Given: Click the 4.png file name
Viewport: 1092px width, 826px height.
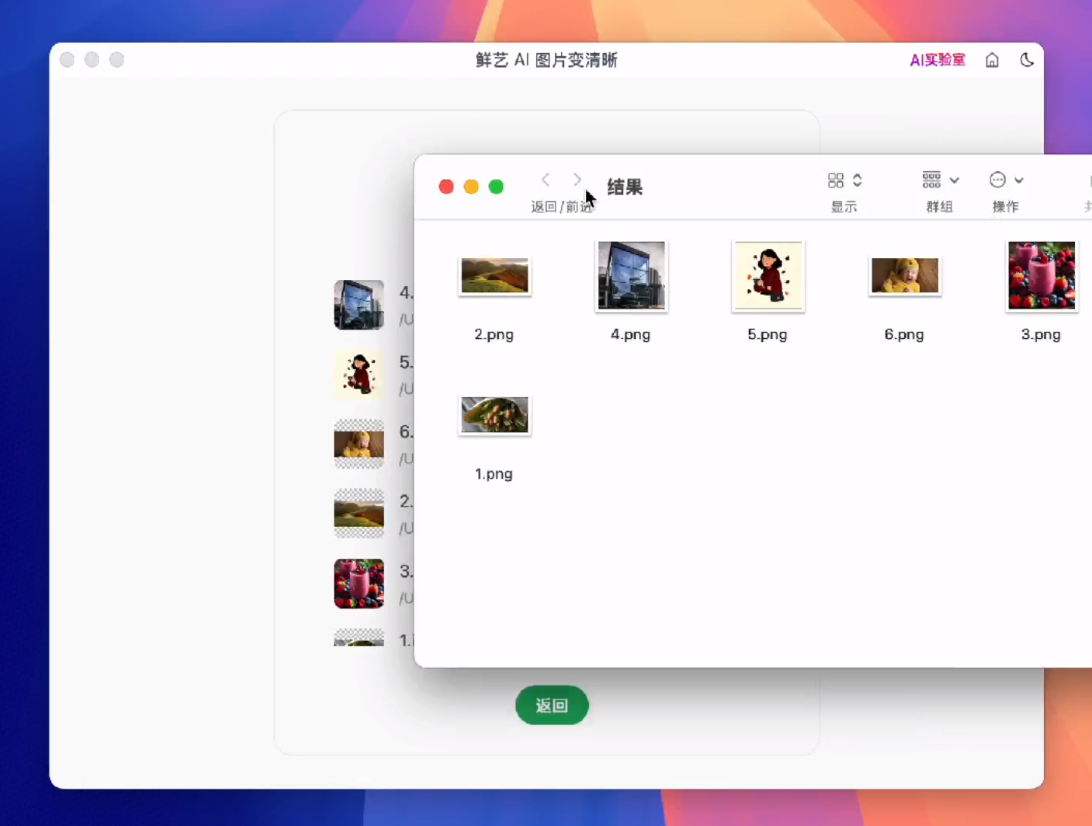Looking at the screenshot, I should coord(630,334).
